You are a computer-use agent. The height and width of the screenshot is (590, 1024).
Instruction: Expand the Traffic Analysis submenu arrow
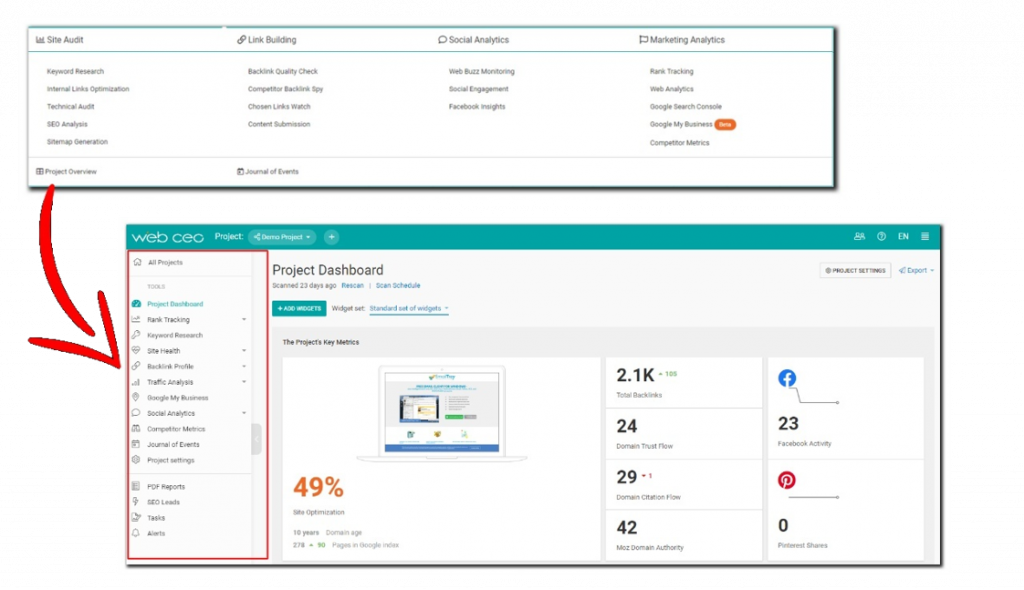pos(244,382)
